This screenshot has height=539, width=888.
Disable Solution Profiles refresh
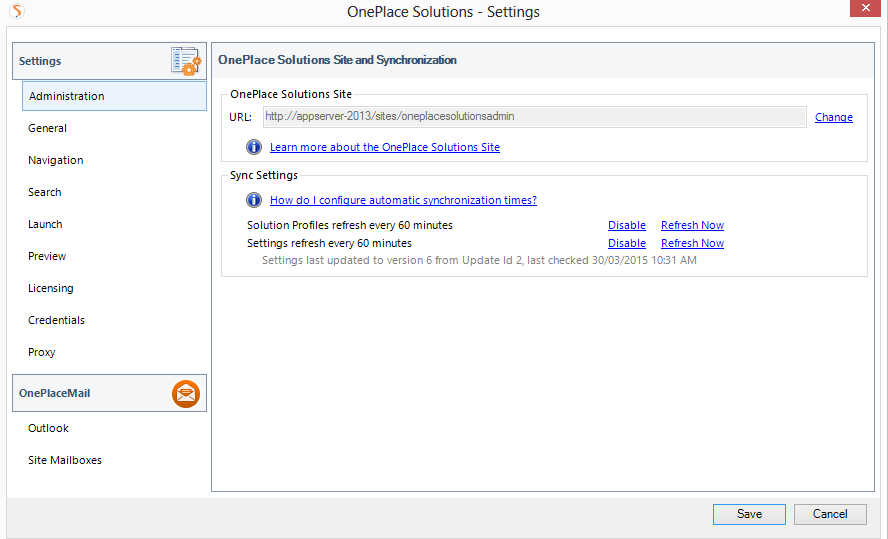tap(626, 225)
